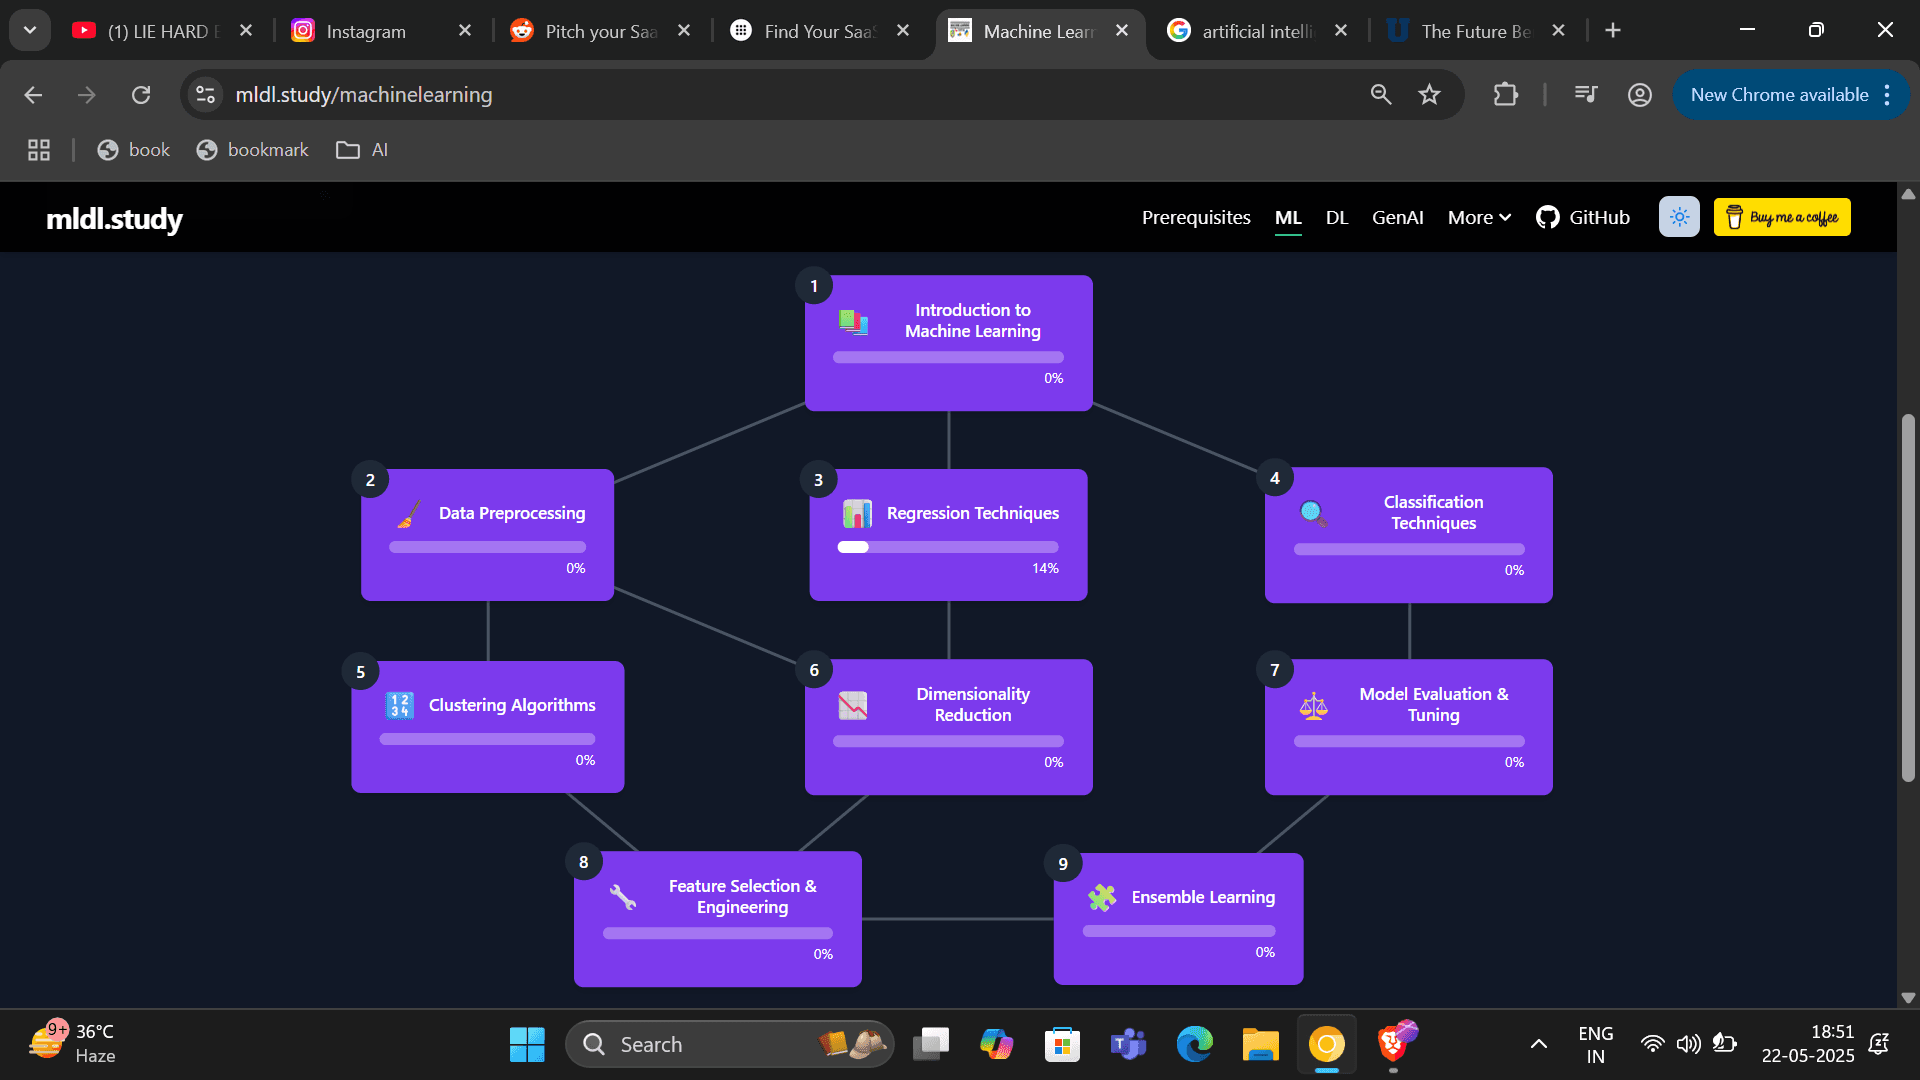
Task: Open Microsoft Edge from the taskbar
Action: click(1194, 1045)
